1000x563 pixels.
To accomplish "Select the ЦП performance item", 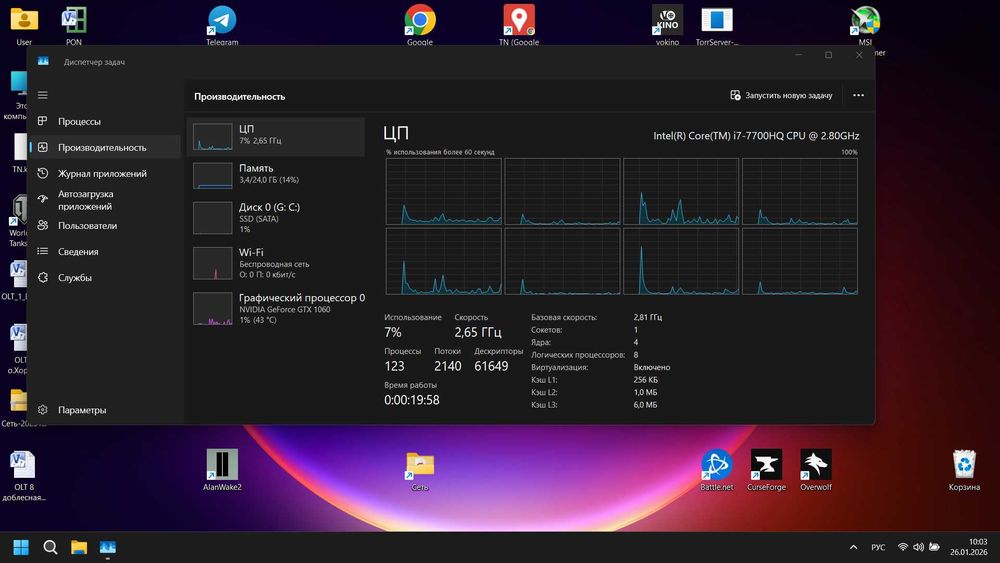I will point(276,136).
